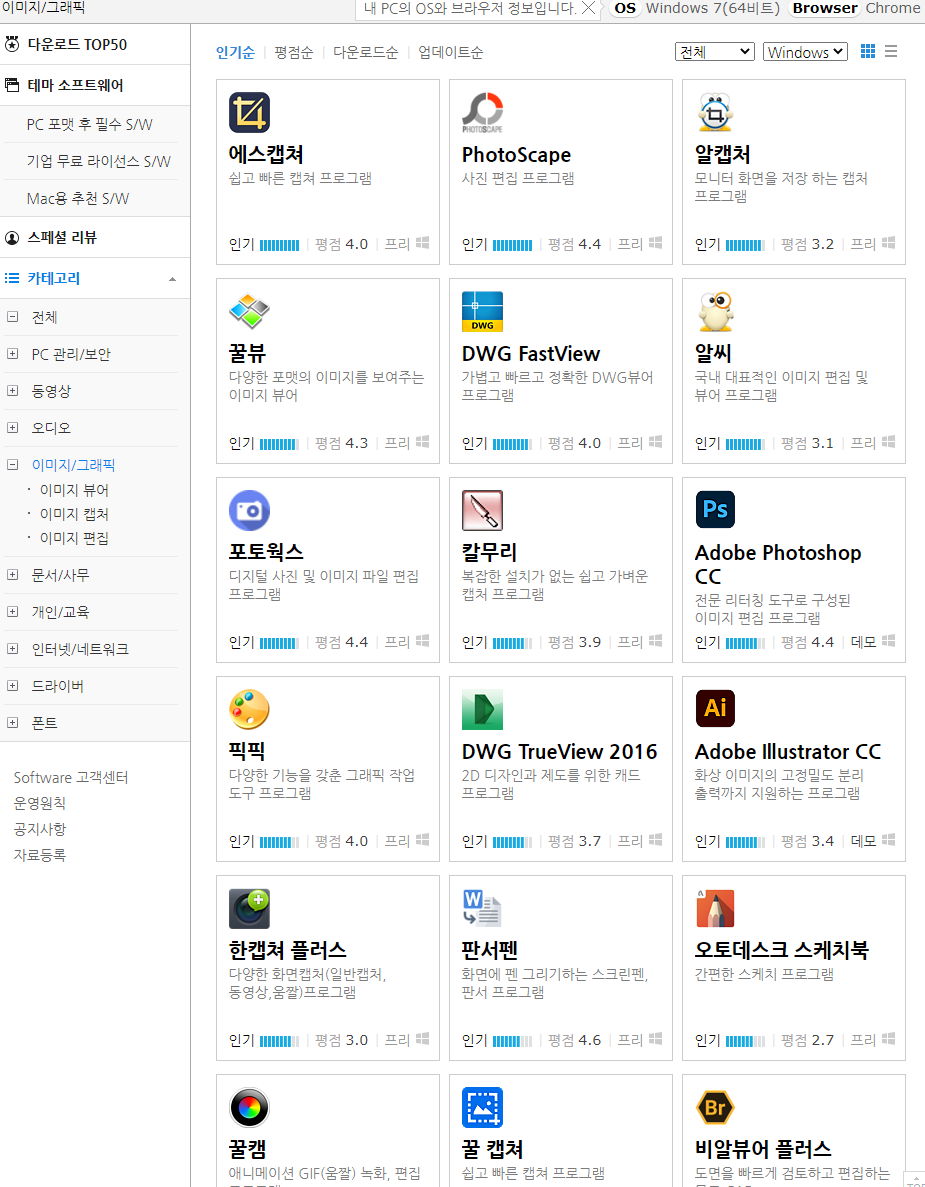Screen dimensions: 925x1187
Task: Click the 알씨 app icon
Action: [x=715, y=311]
